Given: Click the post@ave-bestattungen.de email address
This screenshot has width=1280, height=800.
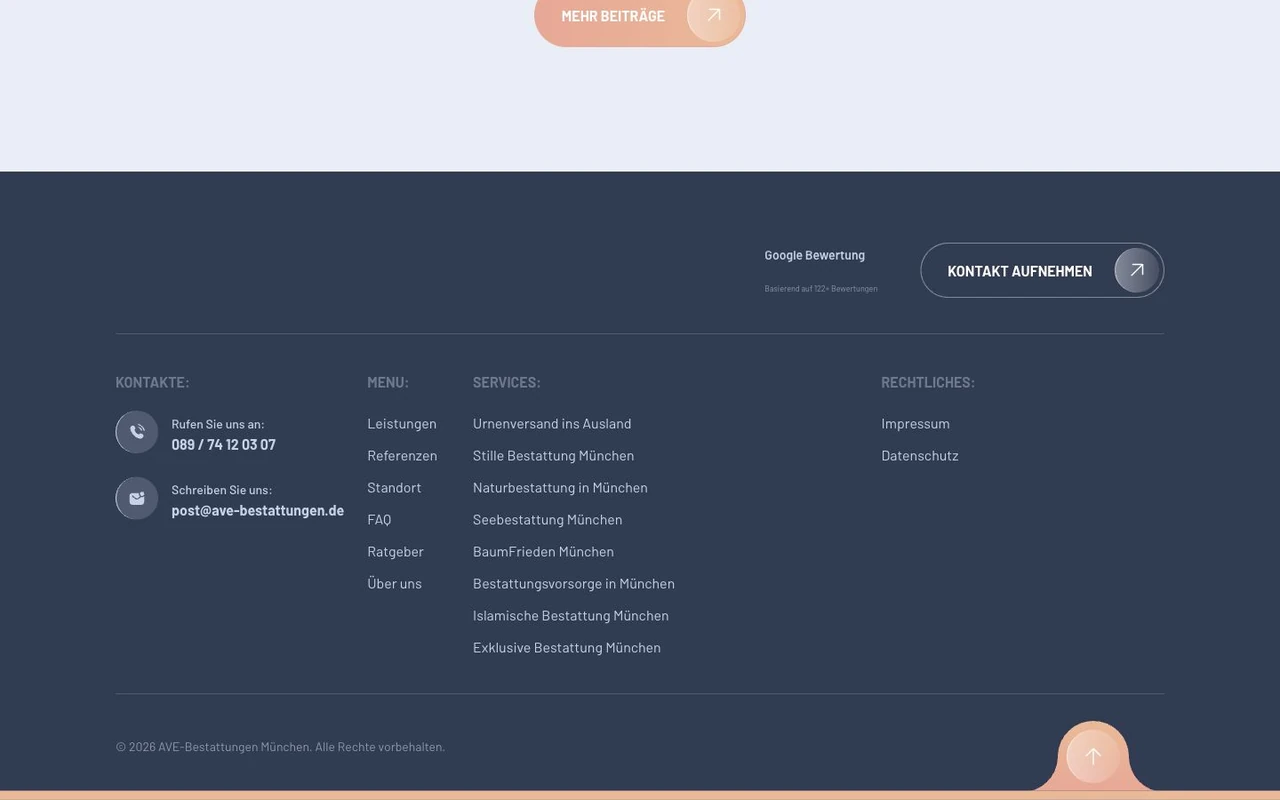Looking at the screenshot, I should click(257, 510).
